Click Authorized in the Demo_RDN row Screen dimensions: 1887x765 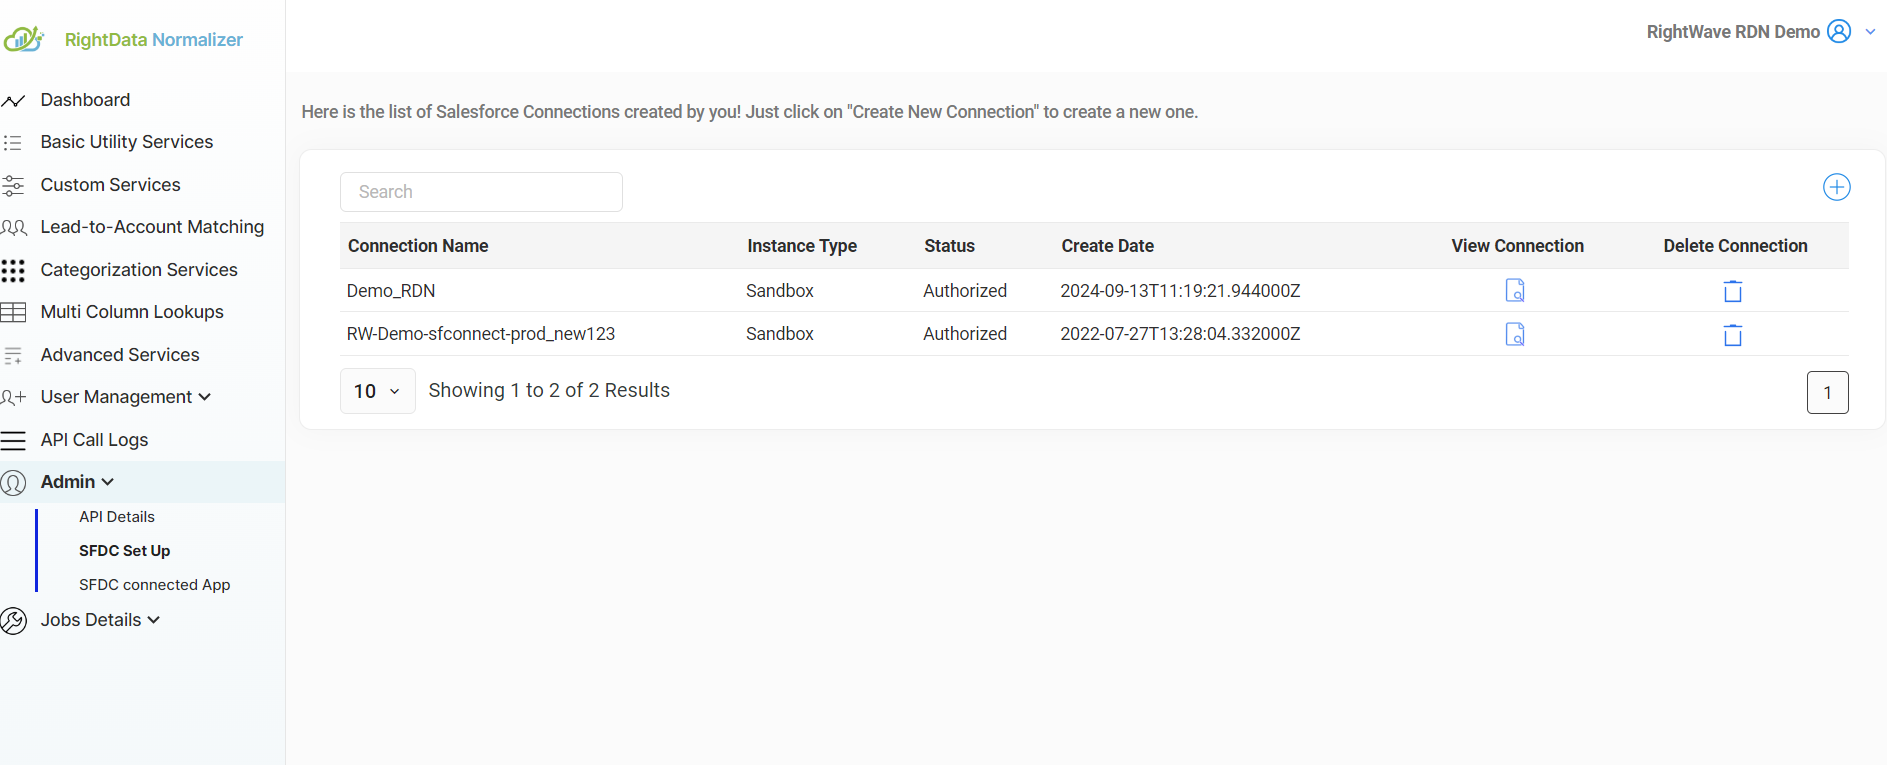pyautogui.click(x=965, y=291)
